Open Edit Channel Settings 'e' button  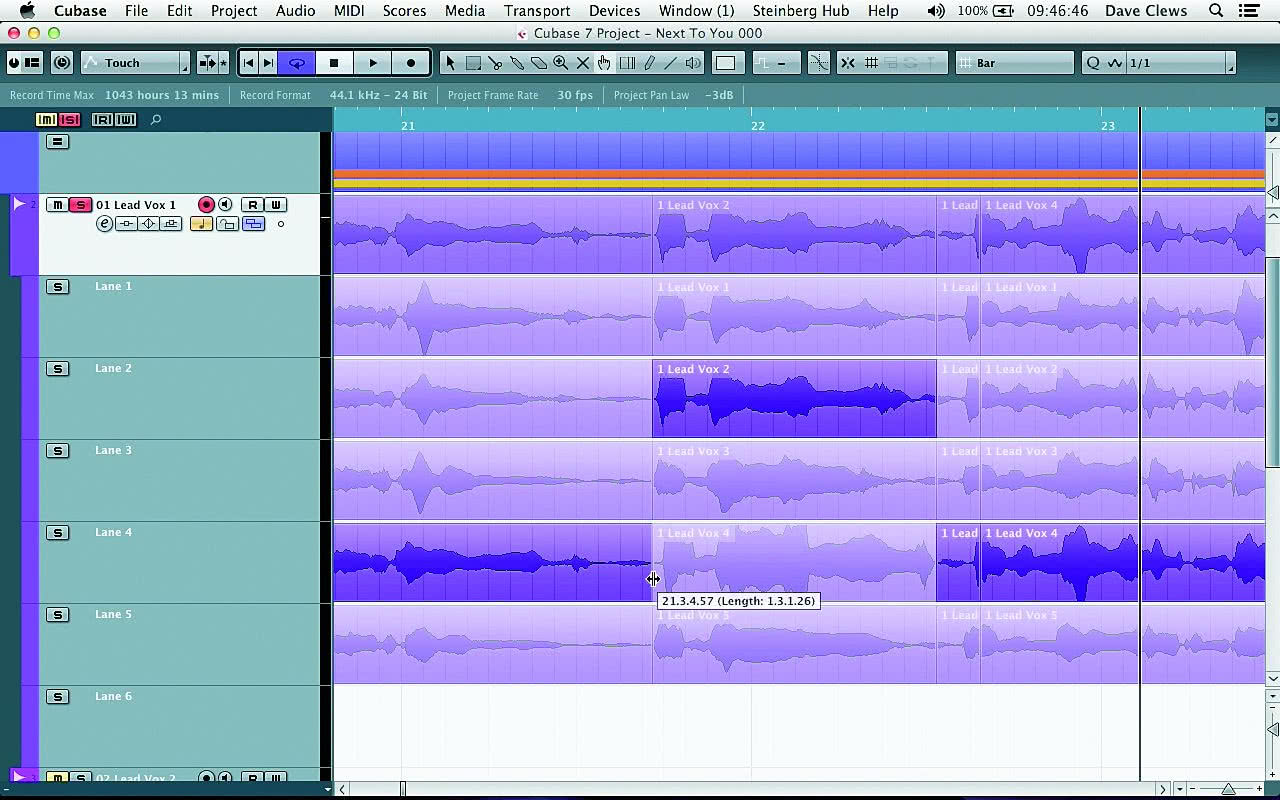tap(105, 224)
